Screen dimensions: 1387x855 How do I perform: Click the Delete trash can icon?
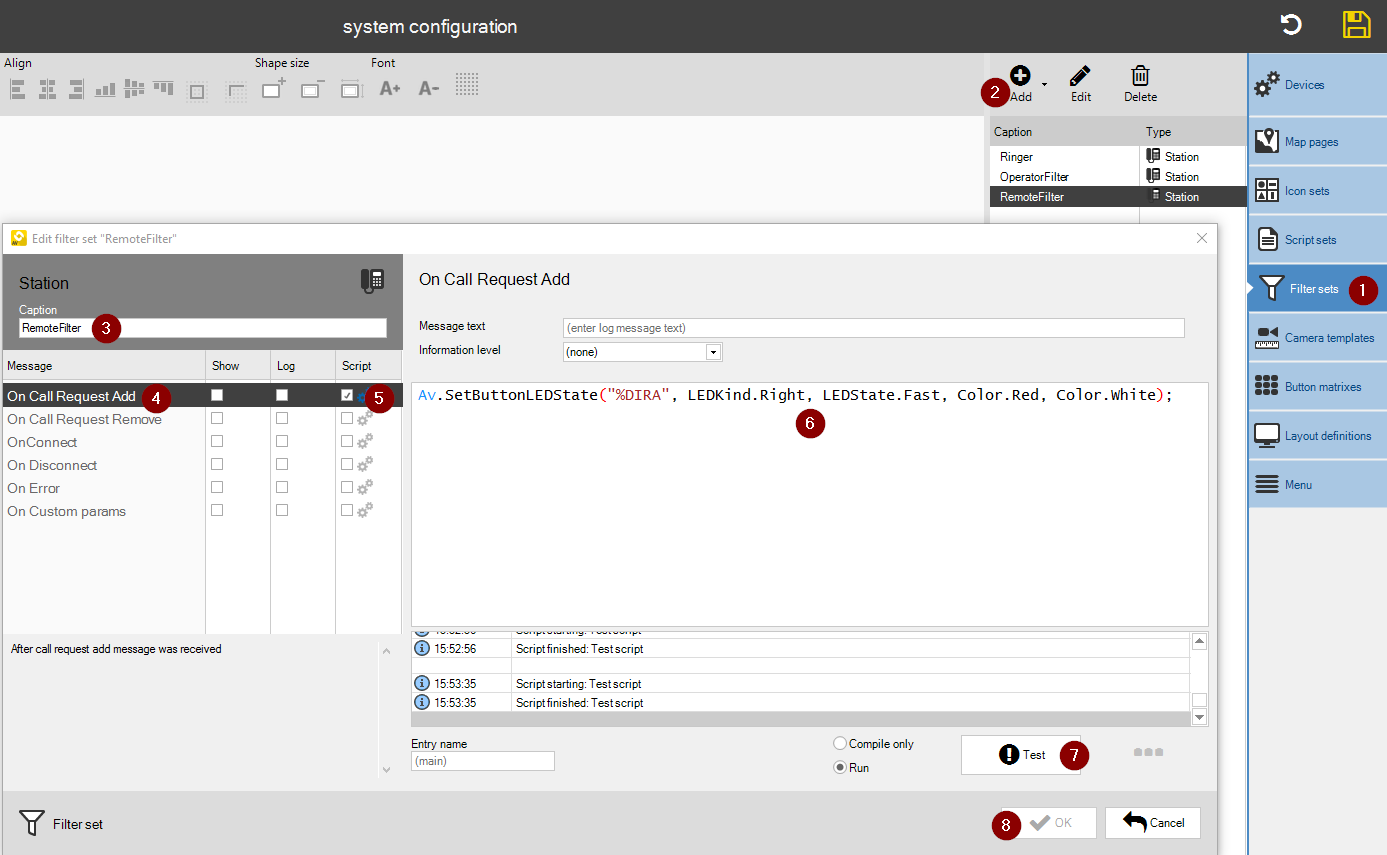(1139, 77)
